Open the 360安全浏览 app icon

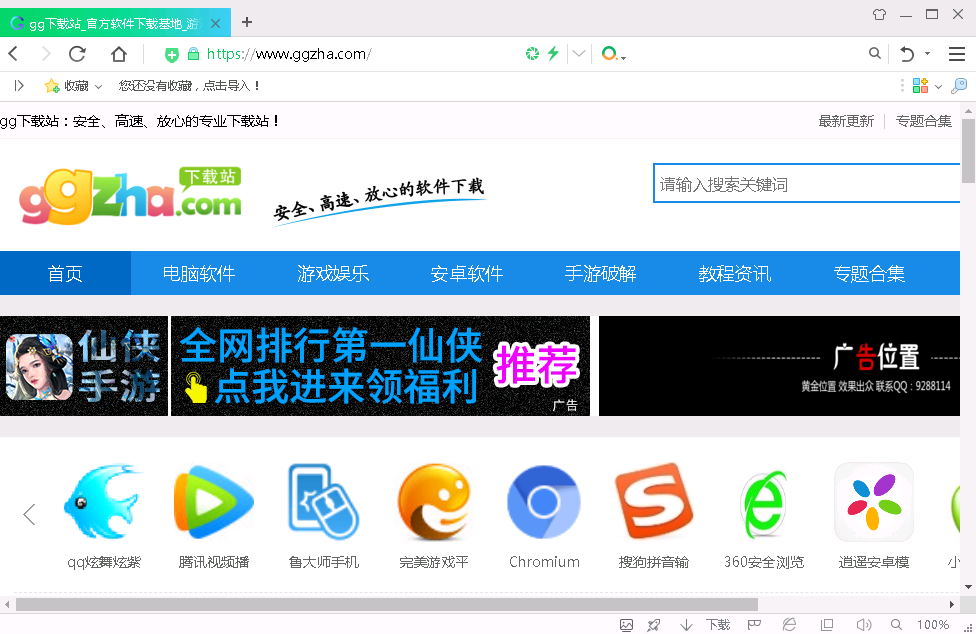[764, 504]
